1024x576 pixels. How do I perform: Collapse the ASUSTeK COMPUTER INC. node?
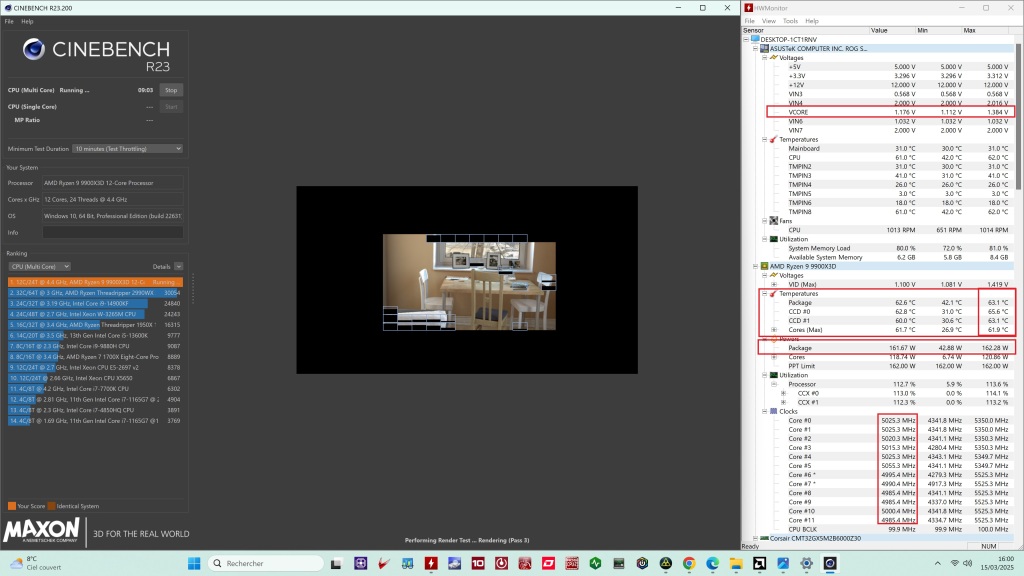pos(755,48)
